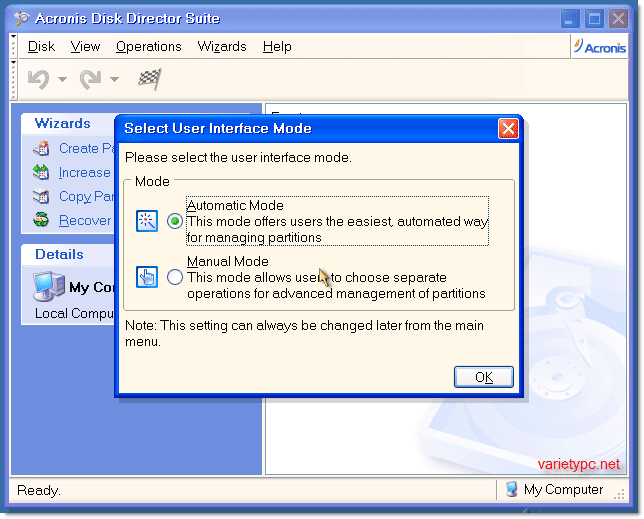Image resolution: width=644 pixels, height=519 pixels.
Task: Open the Operations menu
Action: click(149, 46)
